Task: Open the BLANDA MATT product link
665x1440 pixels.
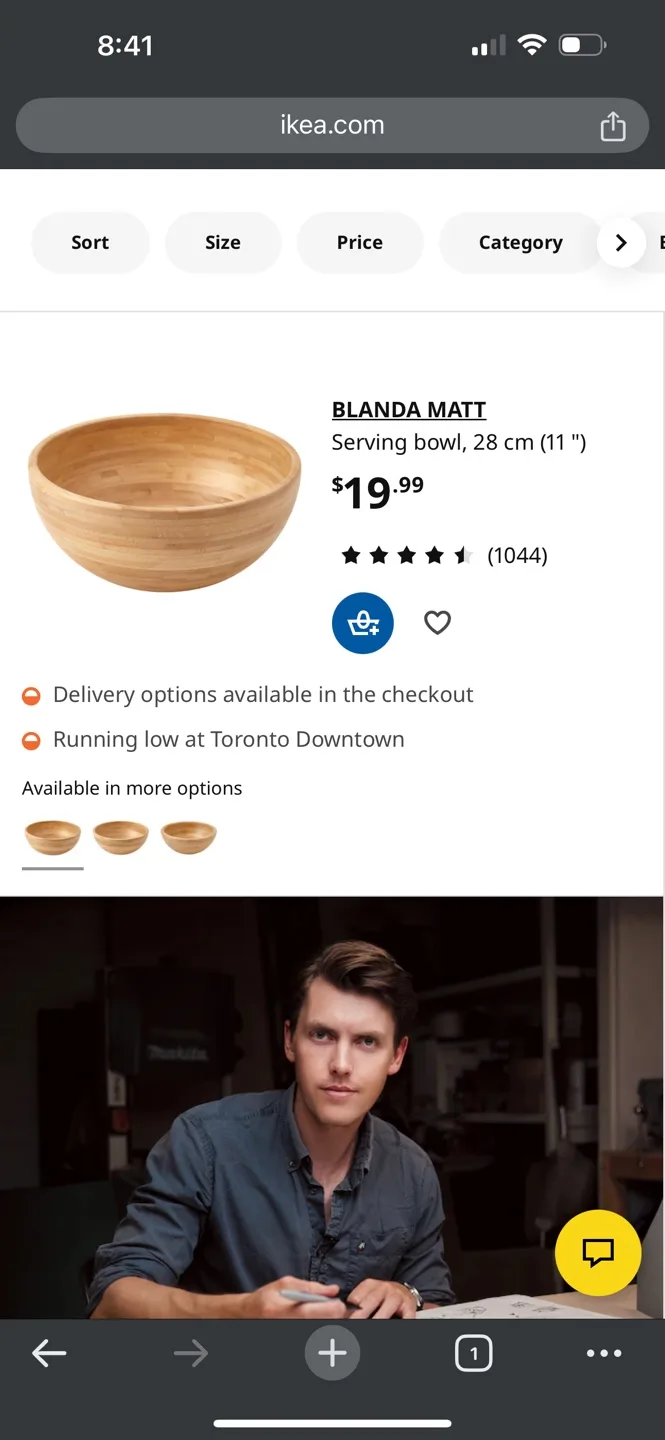Action: [408, 409]
